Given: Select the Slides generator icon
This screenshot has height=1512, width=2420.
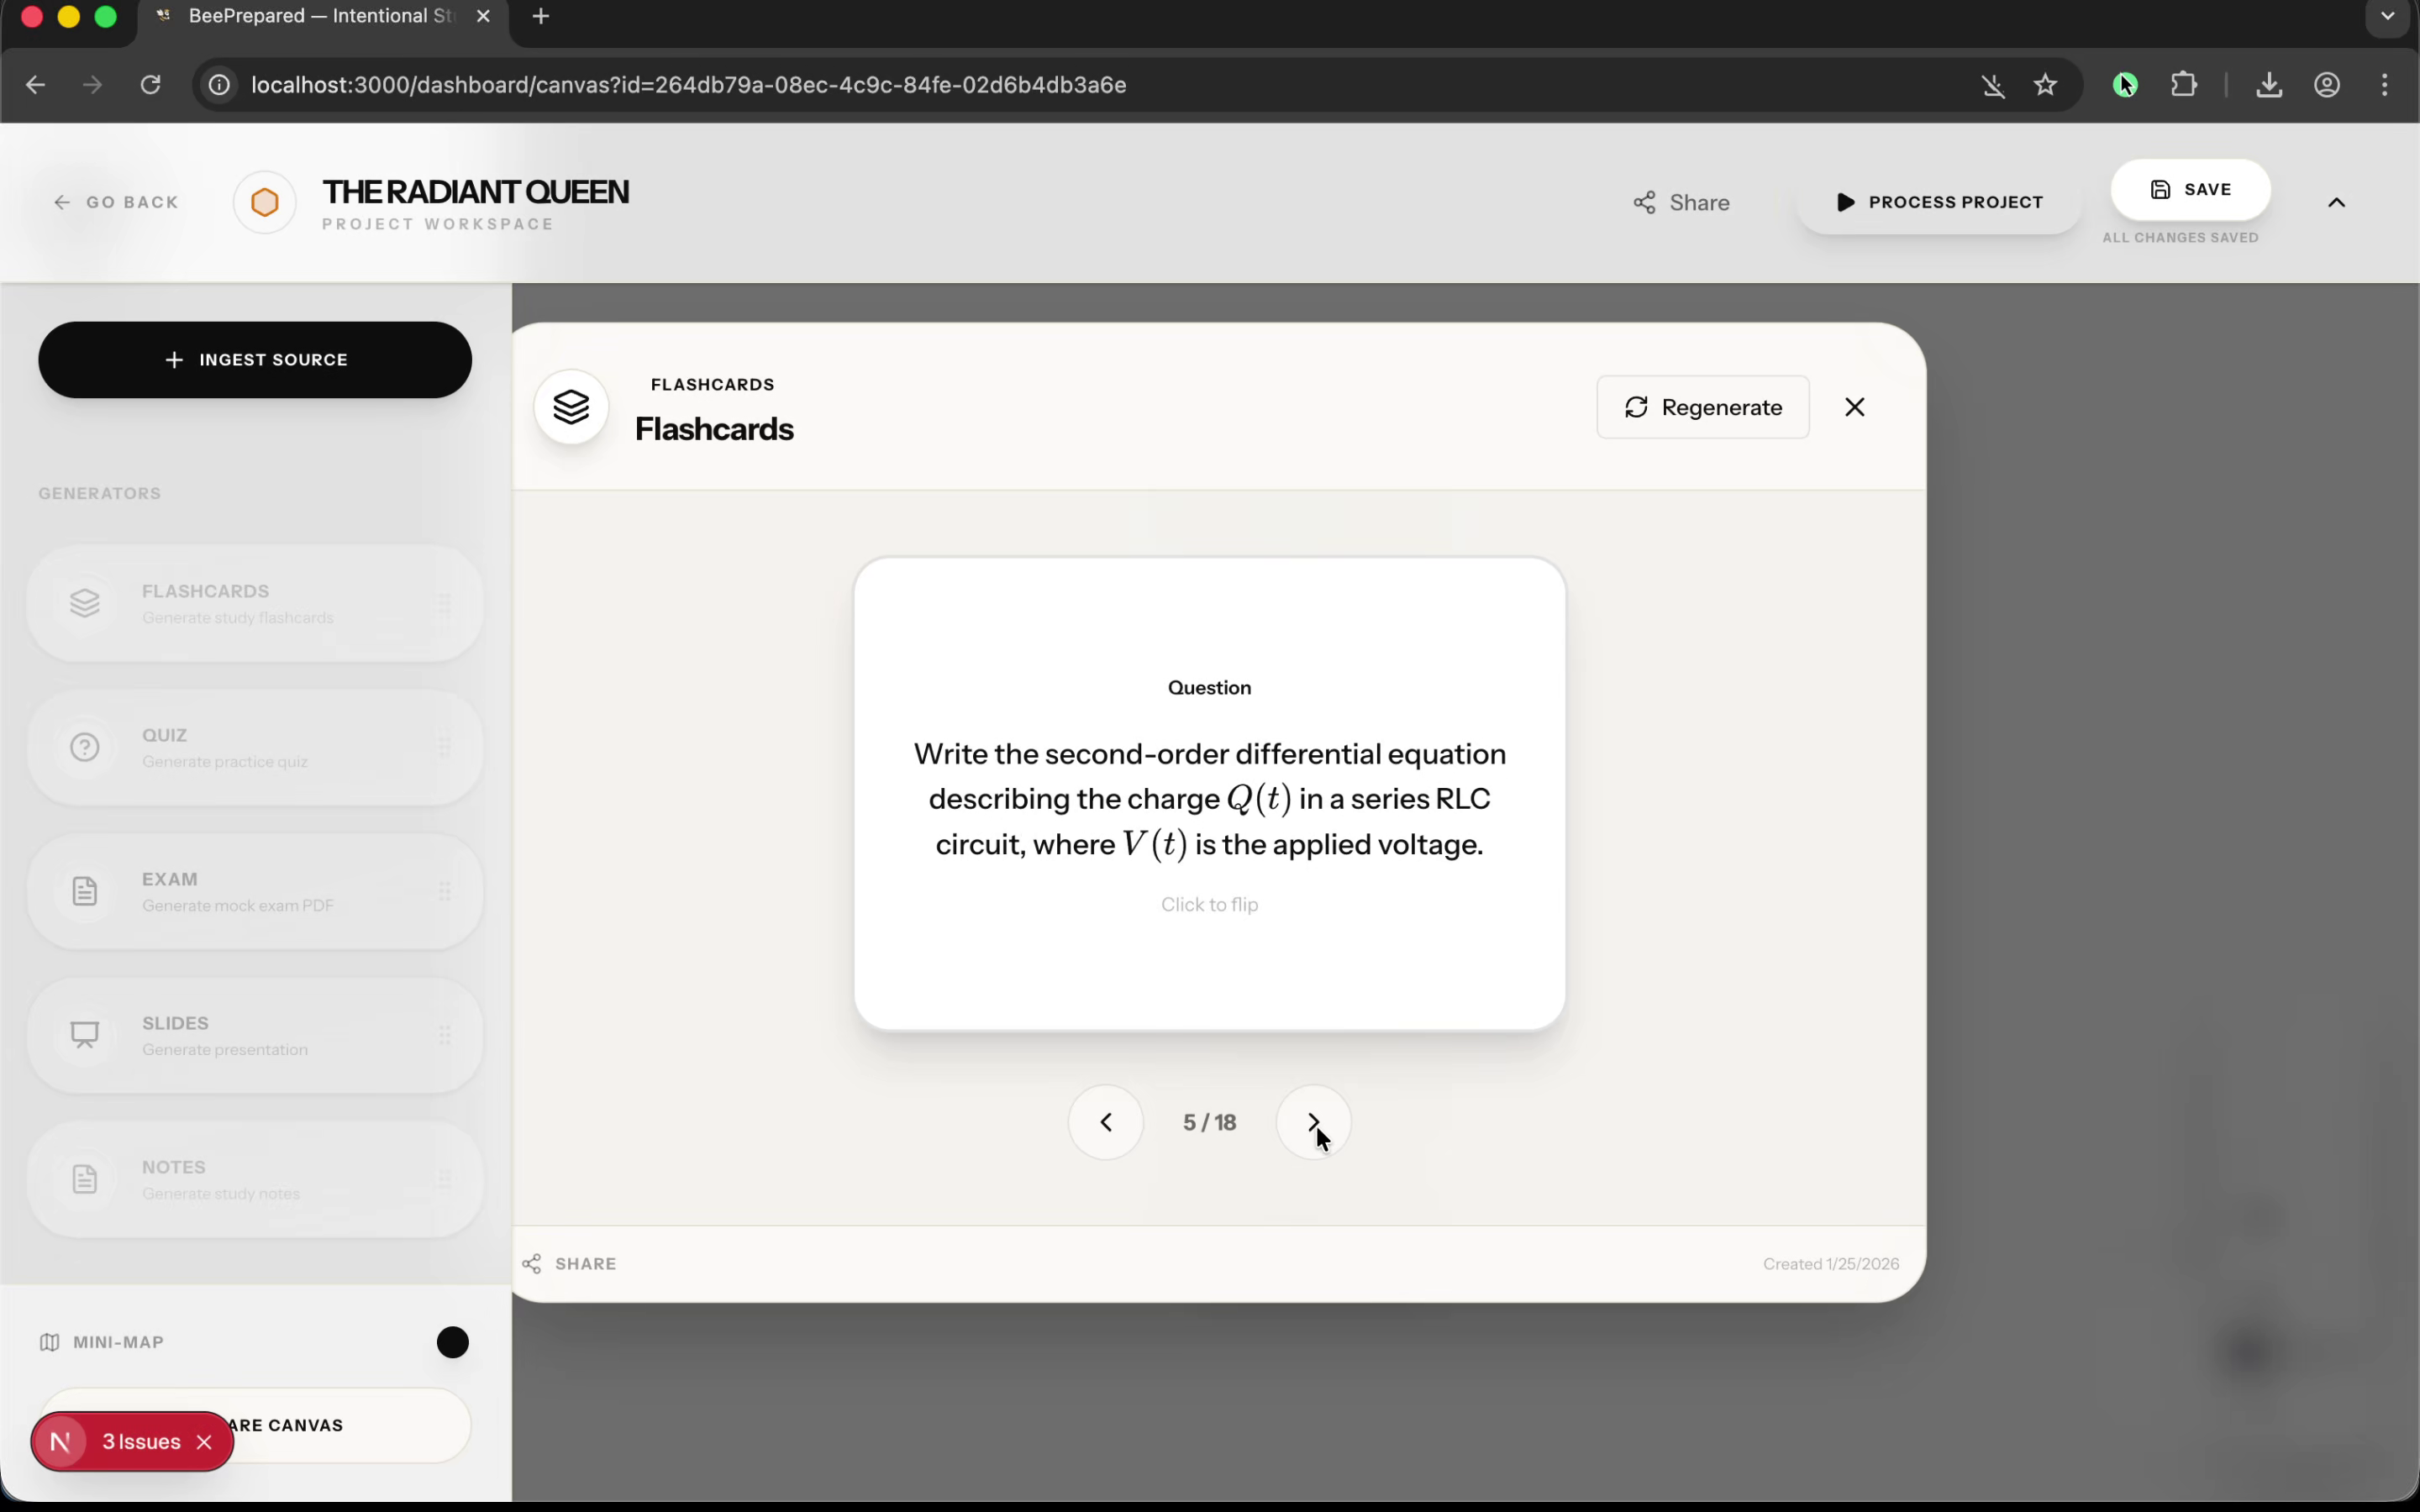Looking at the screenshot, I should coord(85,1035).
